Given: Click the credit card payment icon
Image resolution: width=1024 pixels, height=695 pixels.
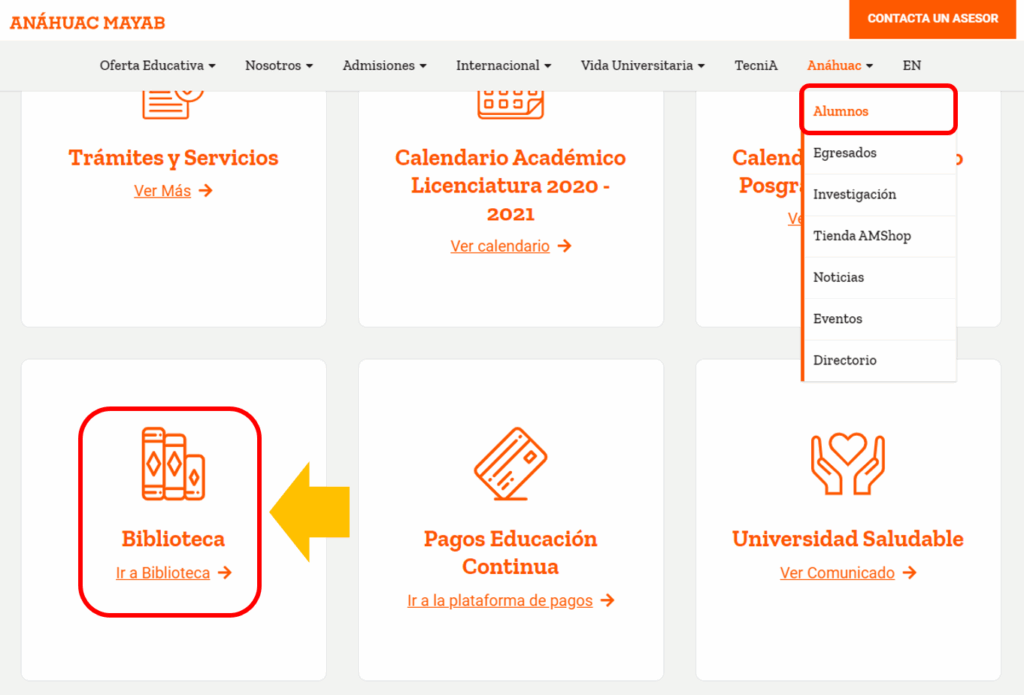Looking at the screenshot, I should 511,463.
